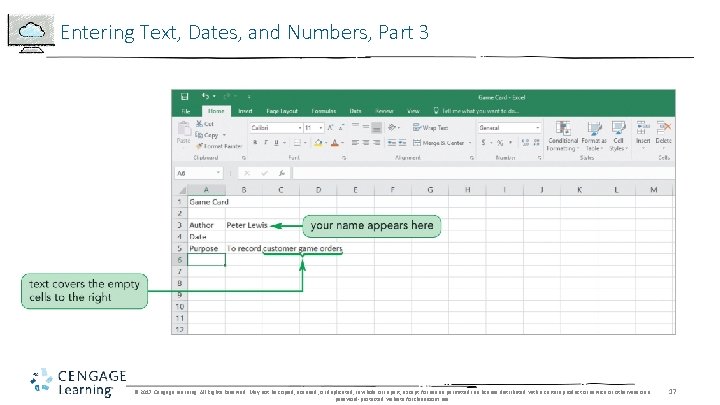
Task: Apply Comma Style icon
Action: coord(511,143)
